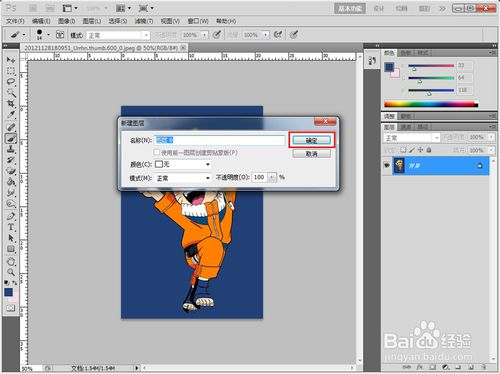Open Mini Bridge from application bar
This screenshot has width=500, height=374.
(x=50, y=8)
